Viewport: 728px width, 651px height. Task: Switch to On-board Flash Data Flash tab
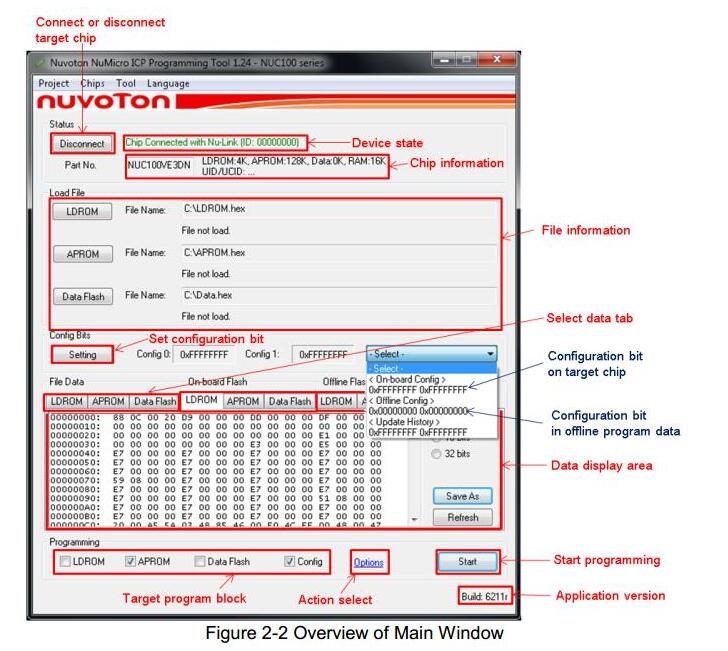(290, 402)
